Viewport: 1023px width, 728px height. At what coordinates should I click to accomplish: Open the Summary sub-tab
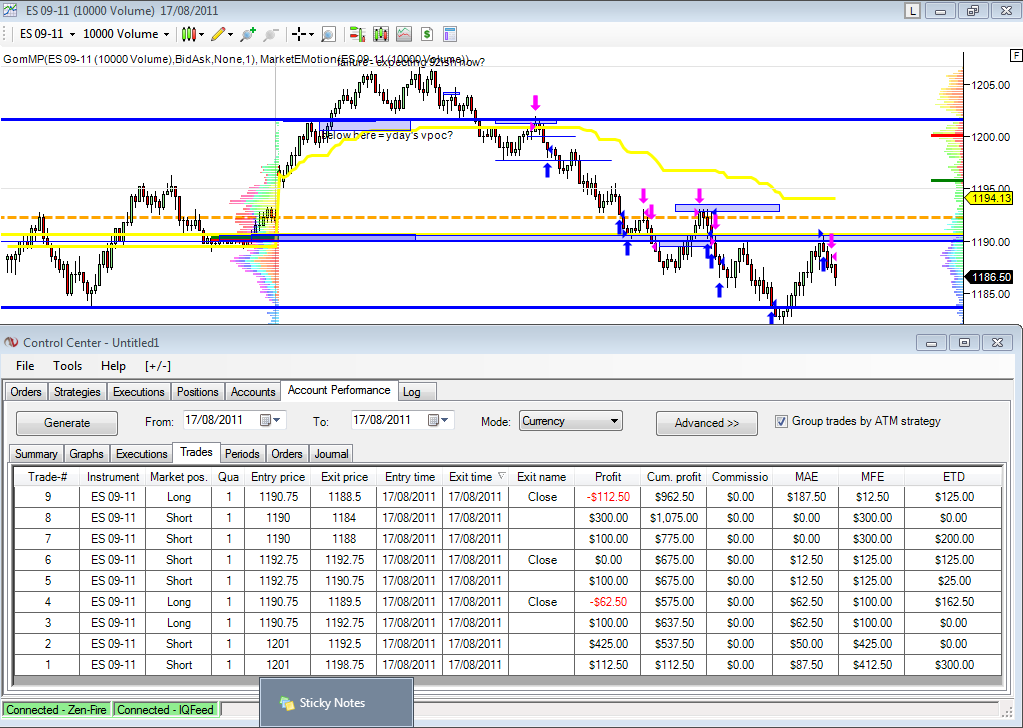36,453
